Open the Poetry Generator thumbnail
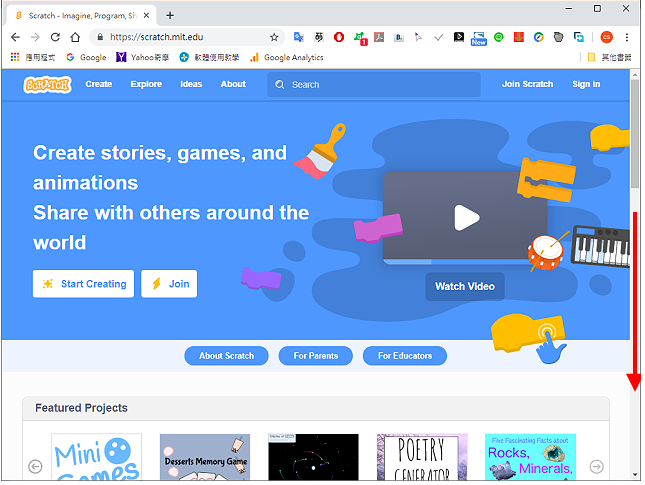Viewport: 645px width, 485px height. click(422, 457)
